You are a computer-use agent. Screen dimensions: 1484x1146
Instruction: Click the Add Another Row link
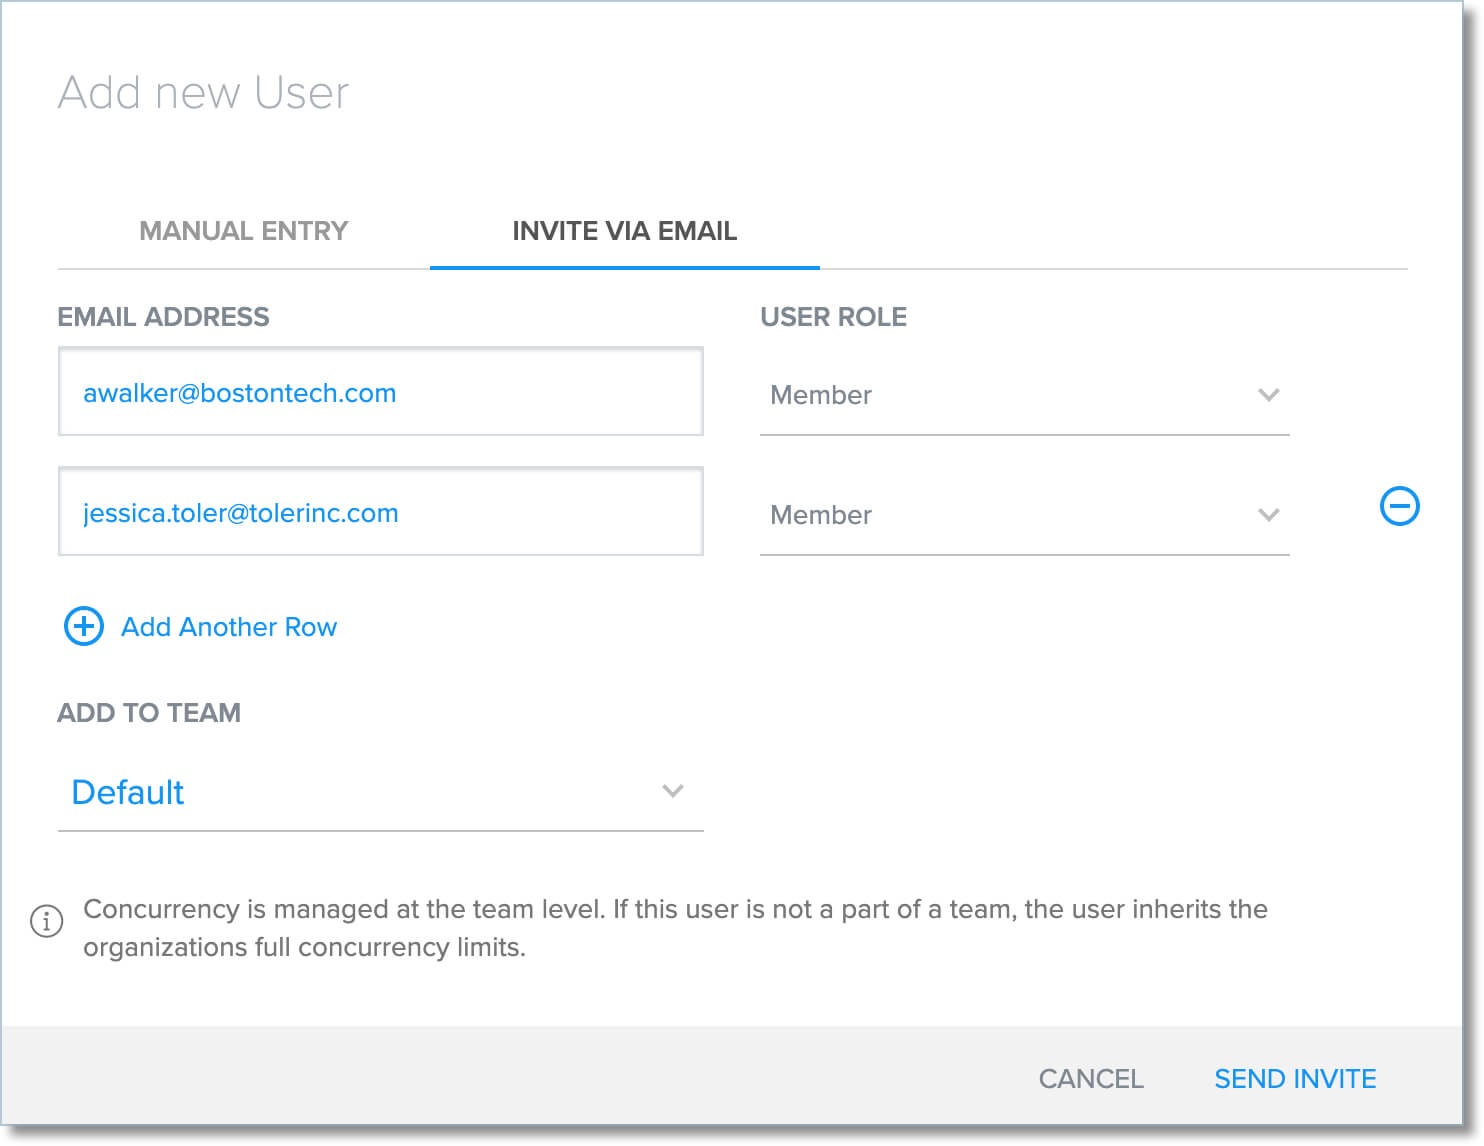(228, 627)
